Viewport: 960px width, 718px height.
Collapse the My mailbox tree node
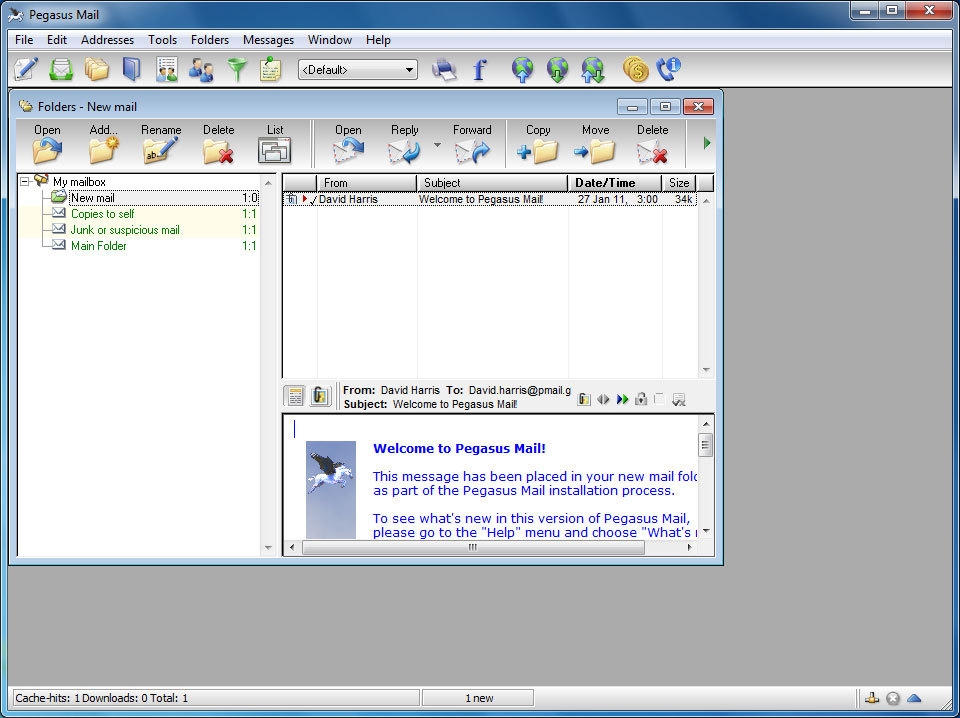pos(25,182)
